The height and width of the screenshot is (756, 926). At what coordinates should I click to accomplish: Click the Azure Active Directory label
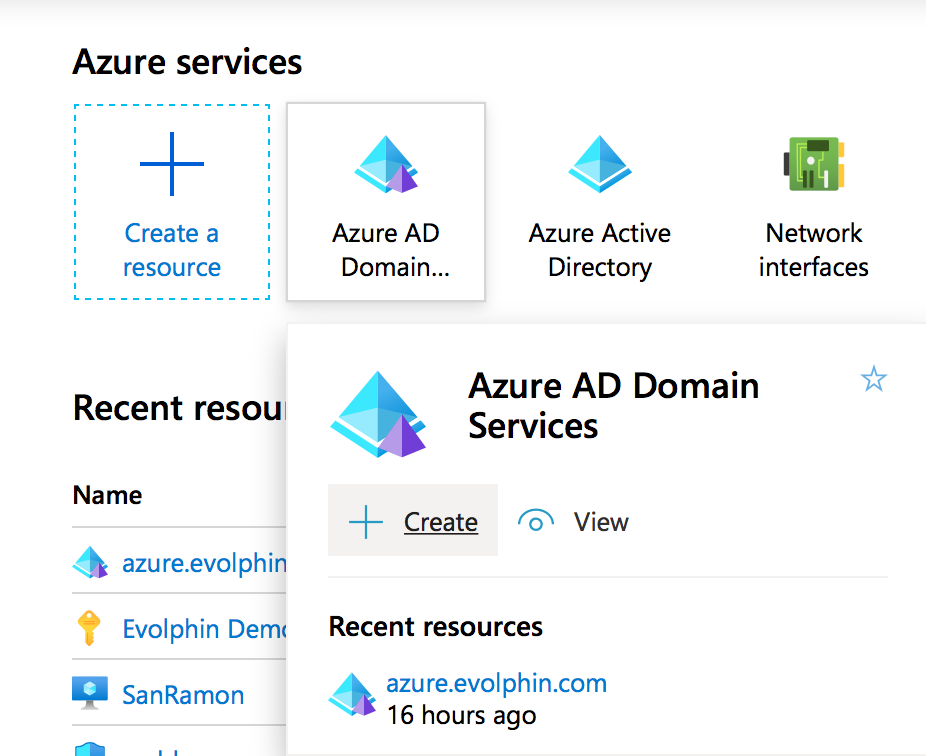click(600, 250)
